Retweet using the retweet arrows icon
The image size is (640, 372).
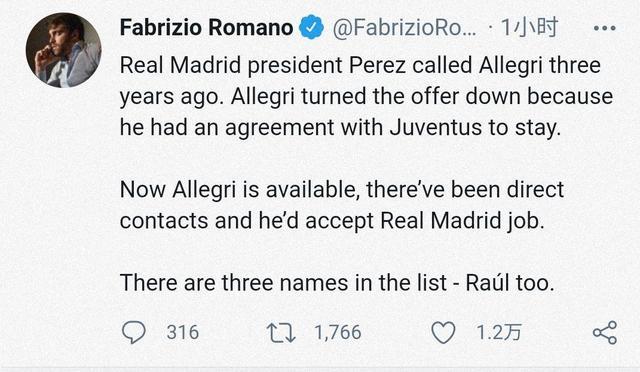point(281,332)
